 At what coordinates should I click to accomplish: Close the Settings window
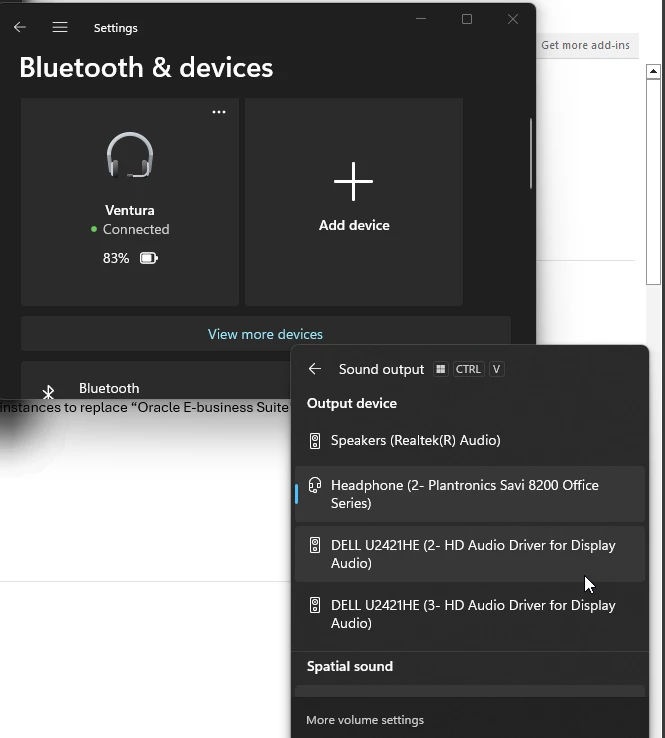point(513,19)
